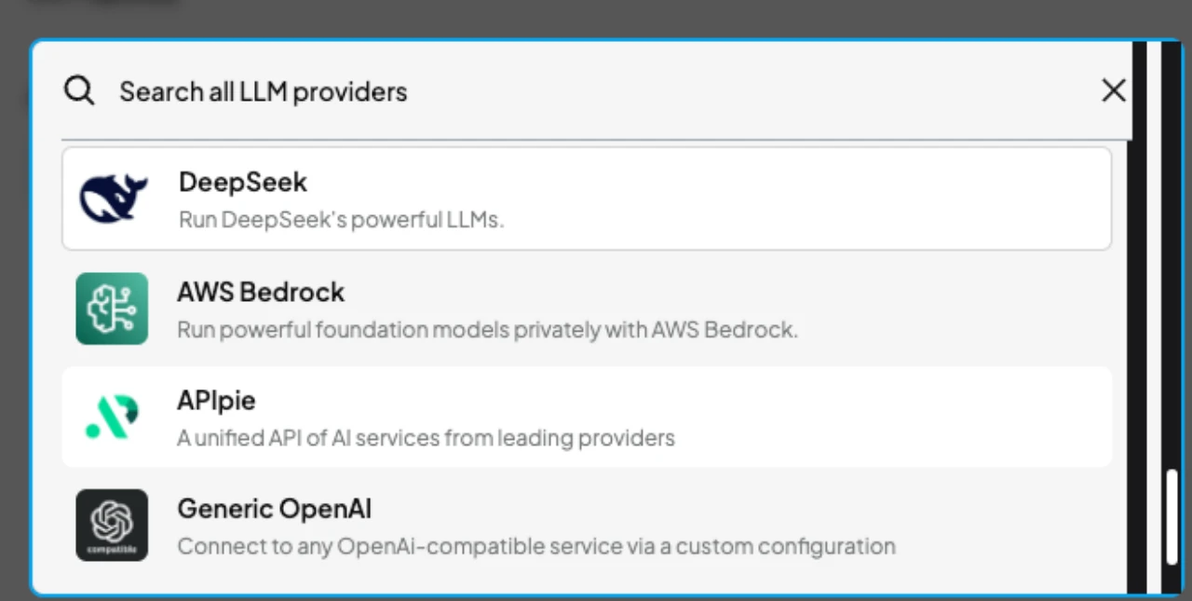Focus the Search all LLM providers field

(500, 92)
